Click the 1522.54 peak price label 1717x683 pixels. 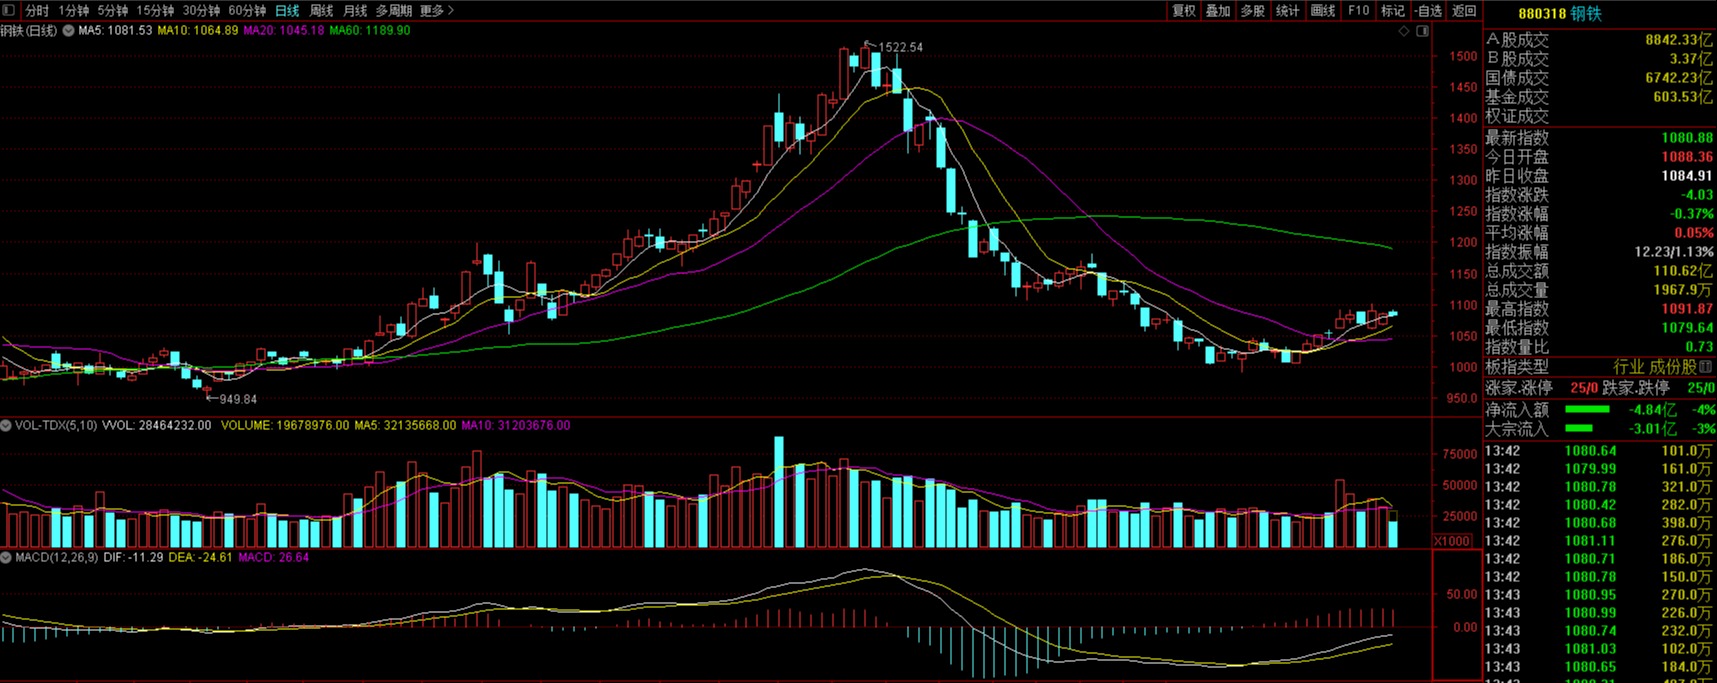[x=900, y=47]
